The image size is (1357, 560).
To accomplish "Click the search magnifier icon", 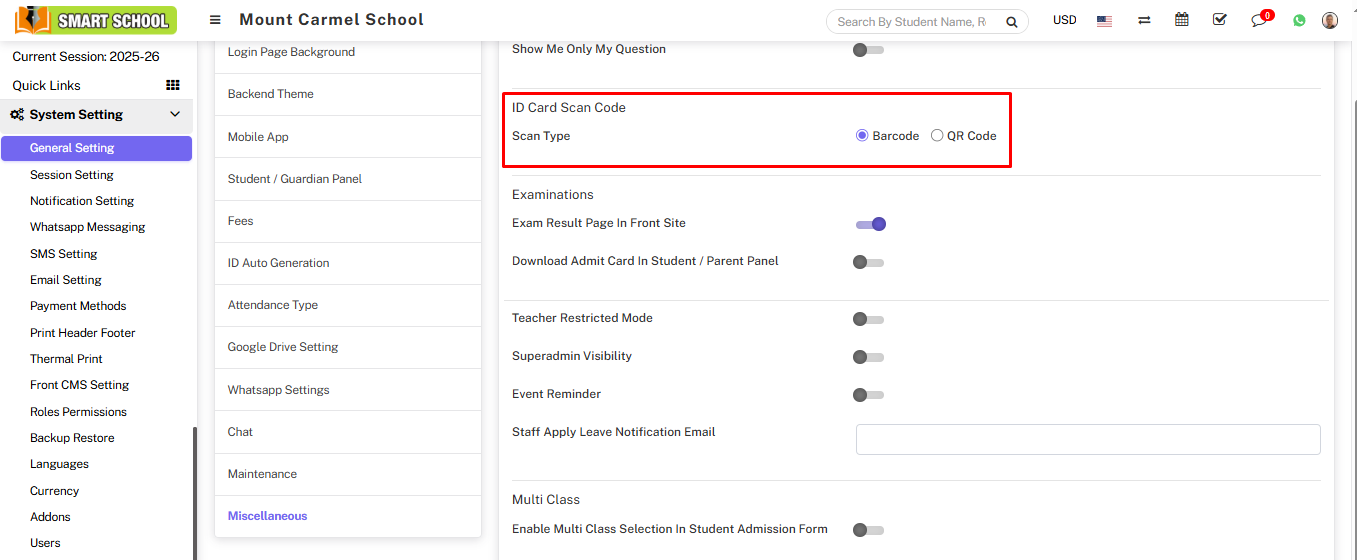I will click(x=1011, y=22).
